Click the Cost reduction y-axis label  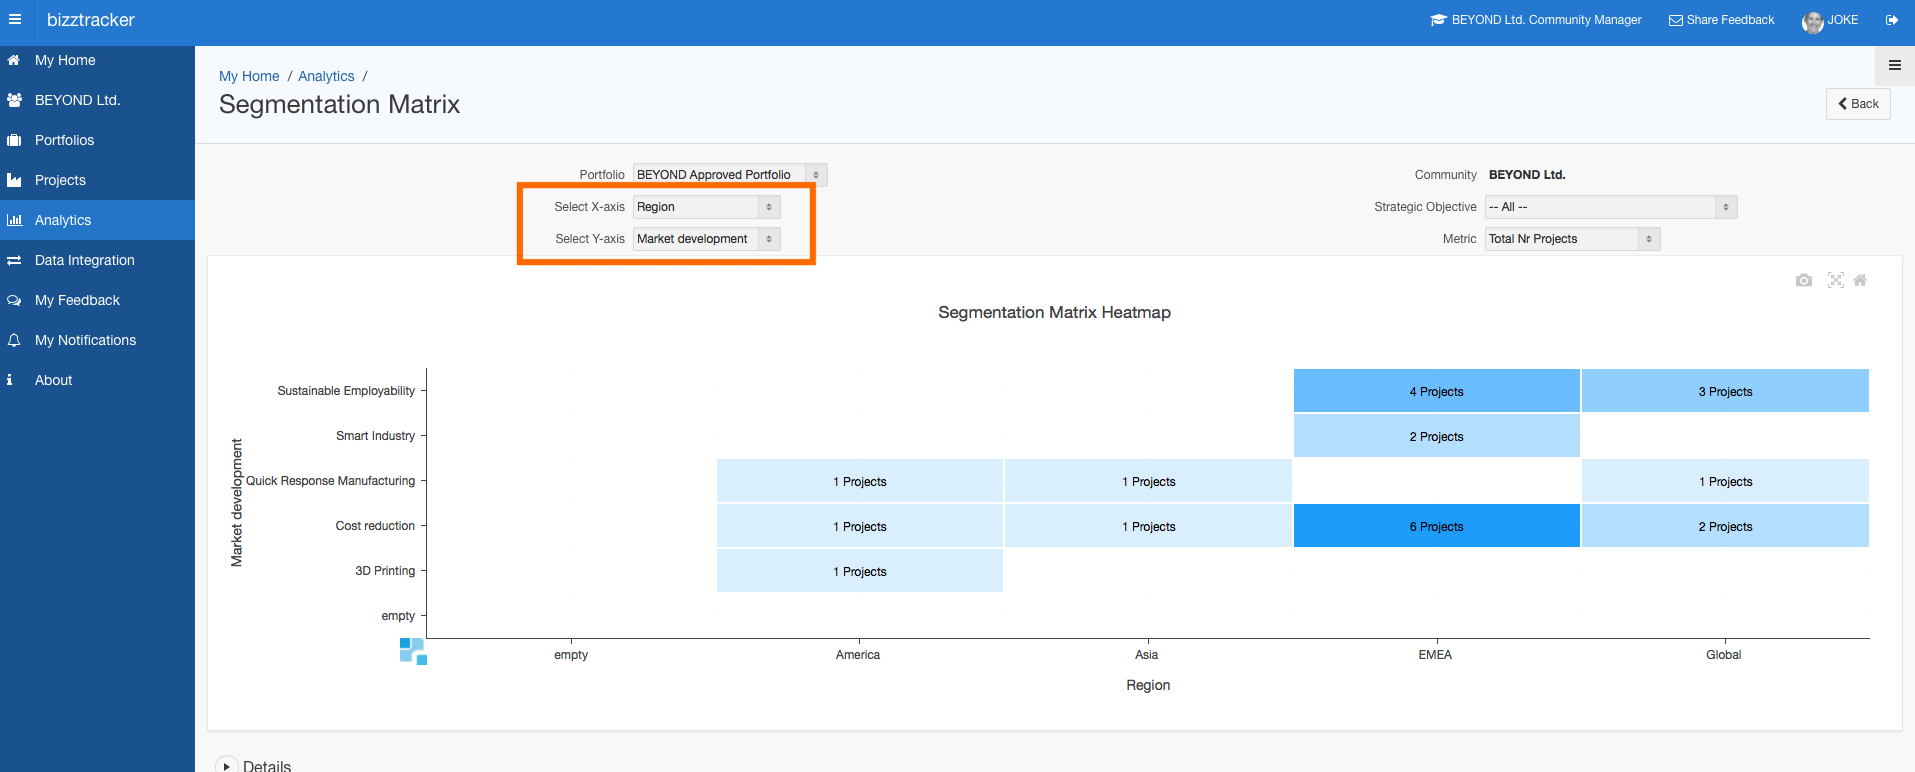point(375,526)
